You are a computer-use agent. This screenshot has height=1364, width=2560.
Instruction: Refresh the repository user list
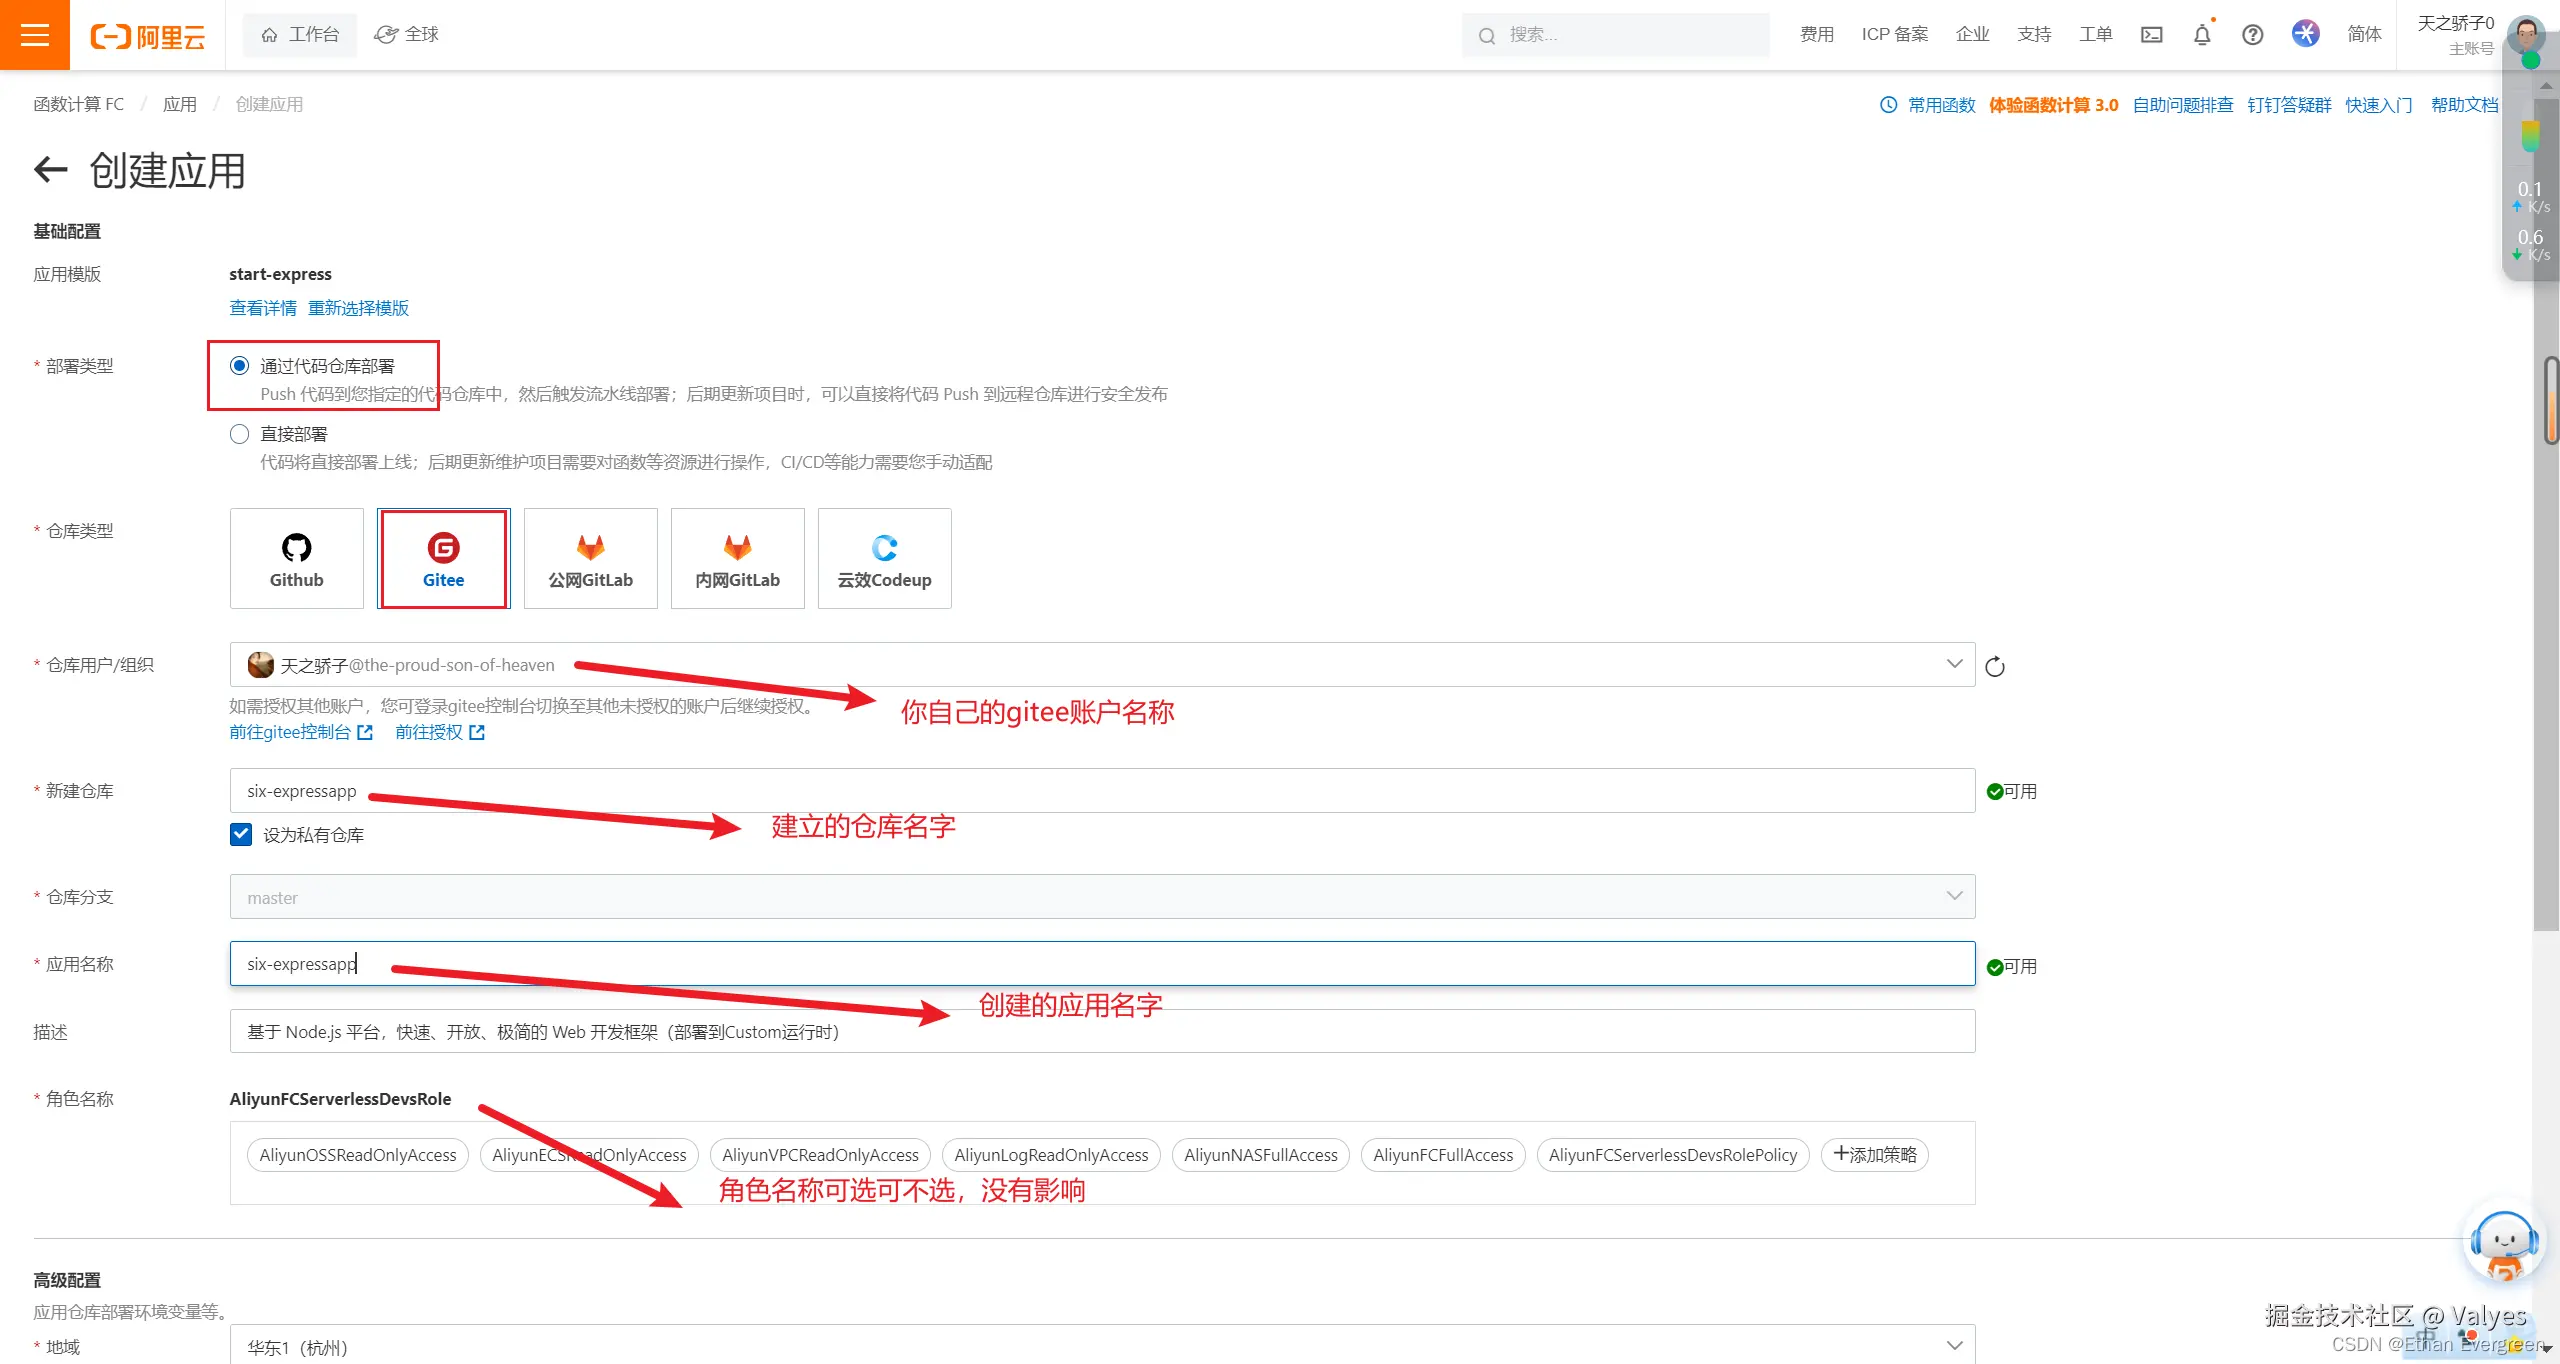coord(1995,667)
